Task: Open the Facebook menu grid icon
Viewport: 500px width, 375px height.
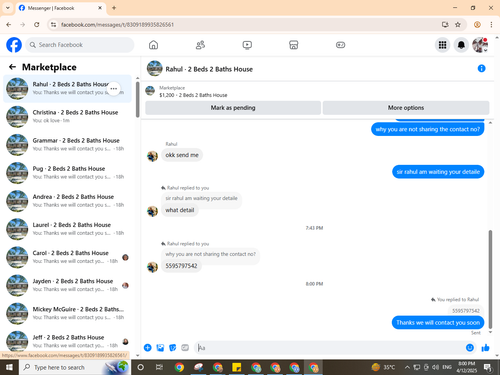Action: tap(442, 45)
